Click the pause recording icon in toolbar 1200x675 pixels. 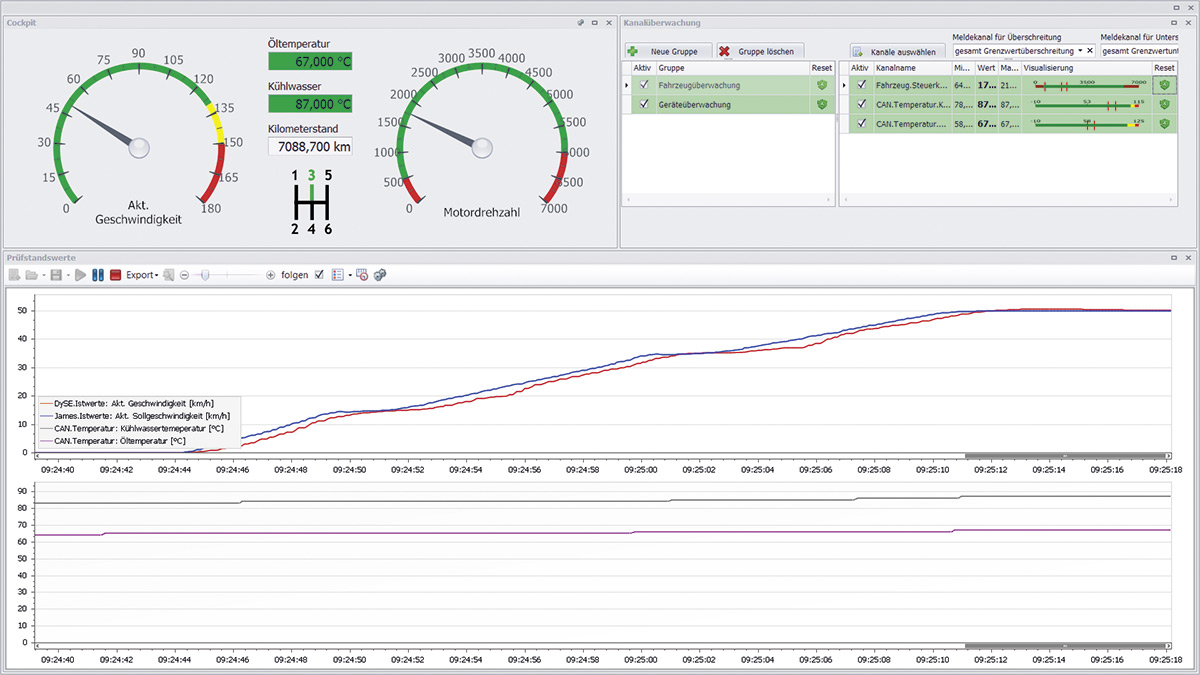[98, 275]
